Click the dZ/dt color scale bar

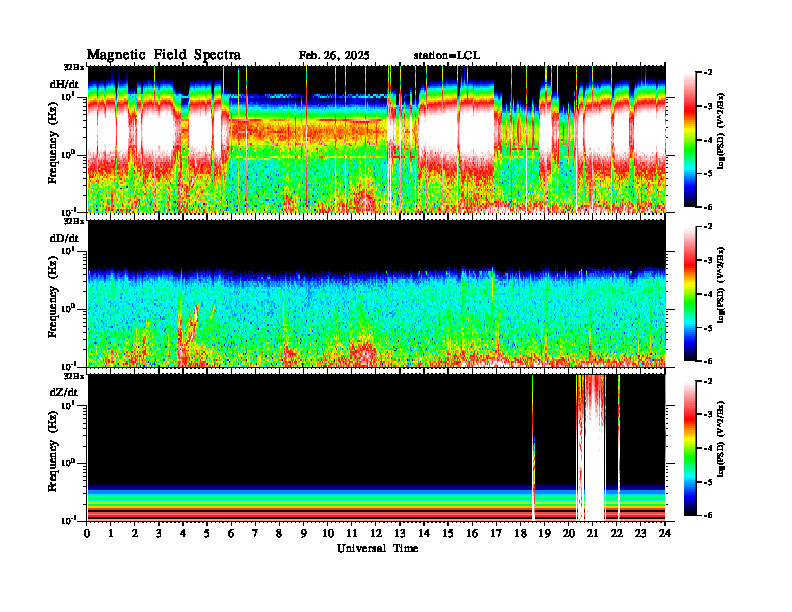[x=690, y=447]
